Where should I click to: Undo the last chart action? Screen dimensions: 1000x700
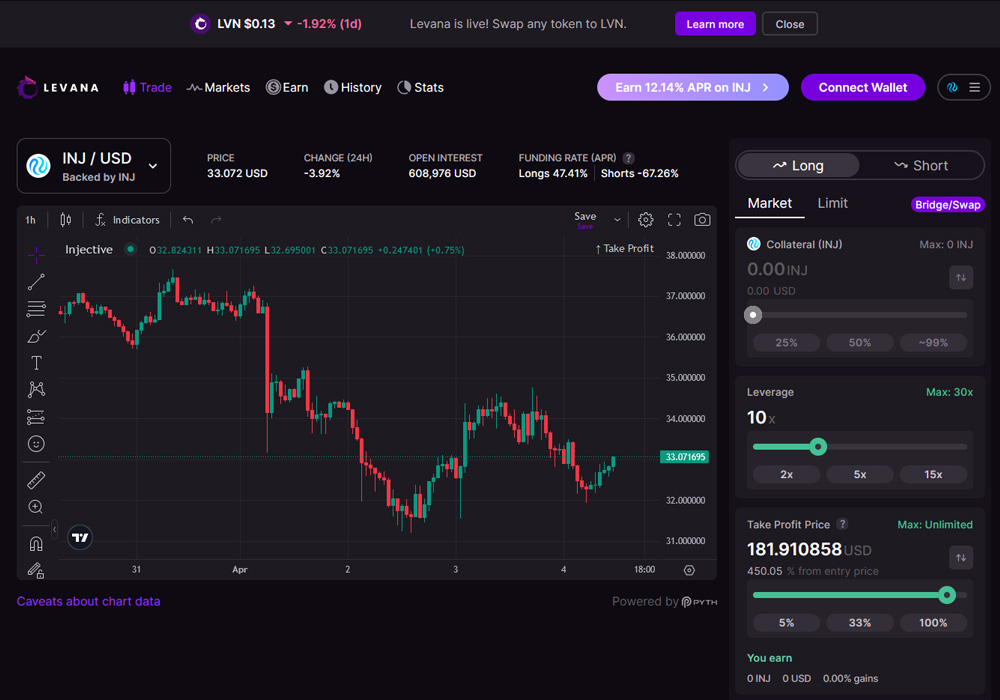188,220
